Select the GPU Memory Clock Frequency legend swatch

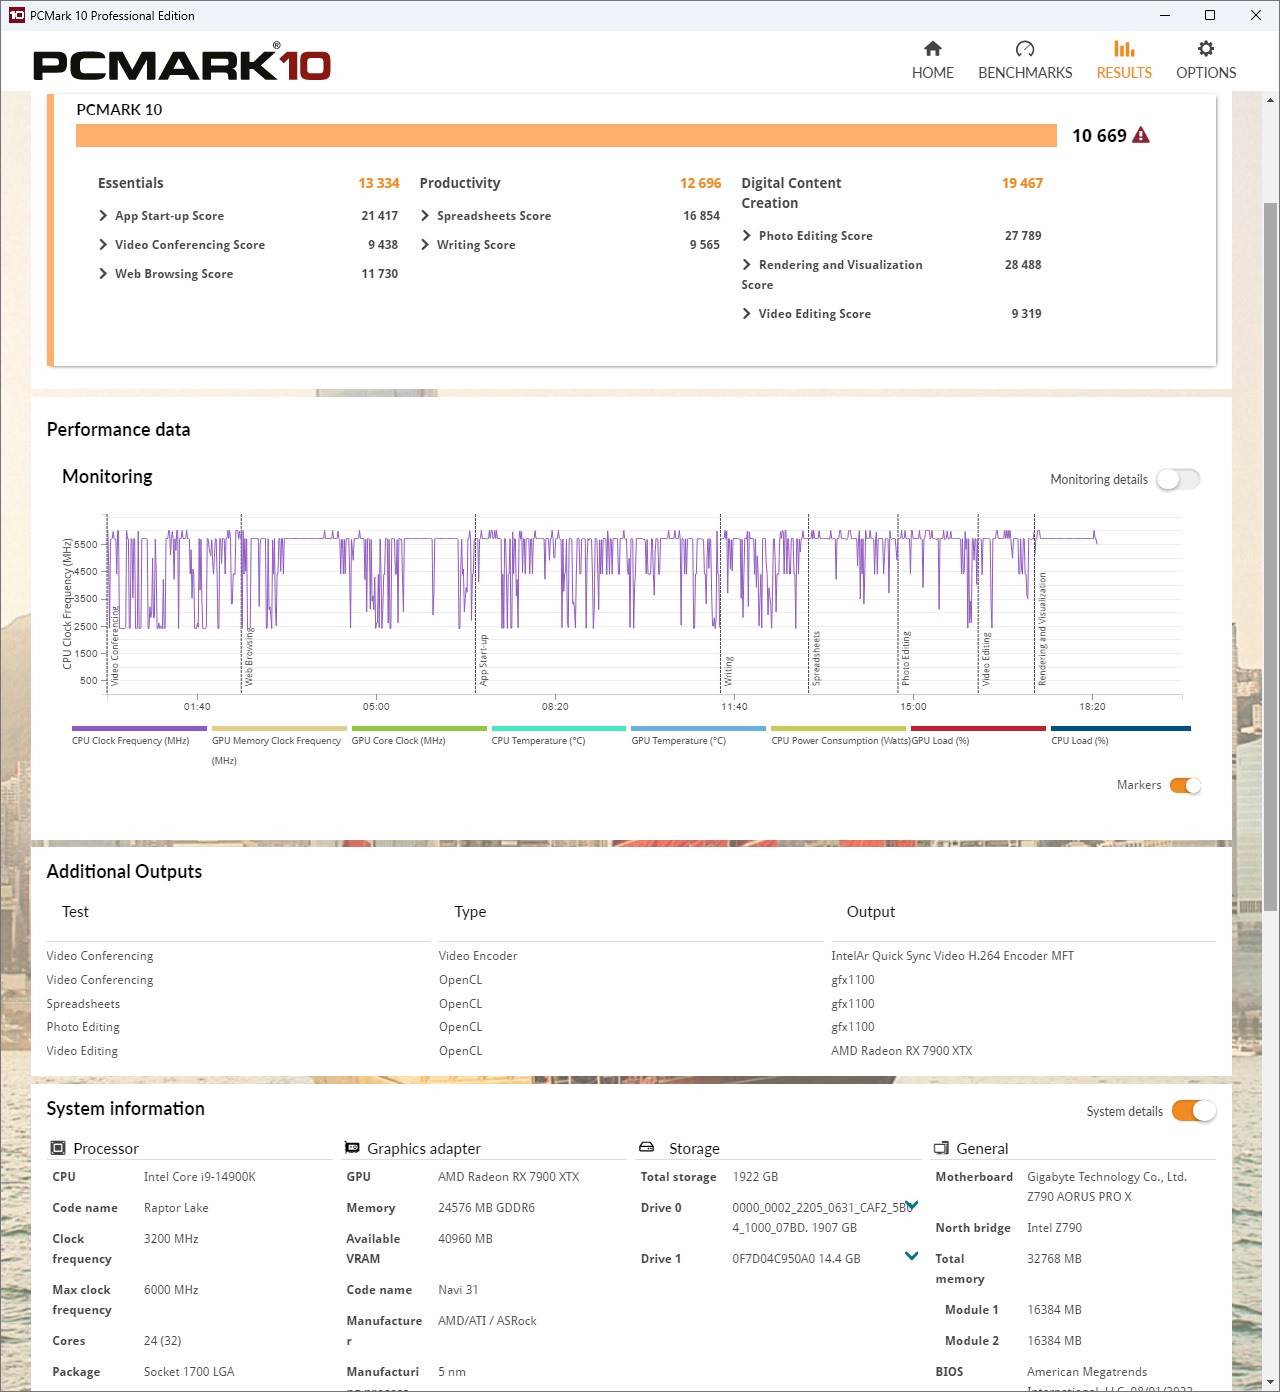click(279, 728)
